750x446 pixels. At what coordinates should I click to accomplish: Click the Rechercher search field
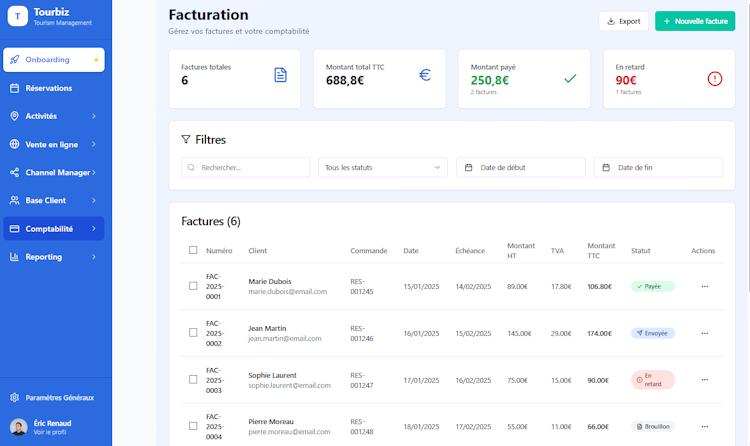tap(246, 168)
